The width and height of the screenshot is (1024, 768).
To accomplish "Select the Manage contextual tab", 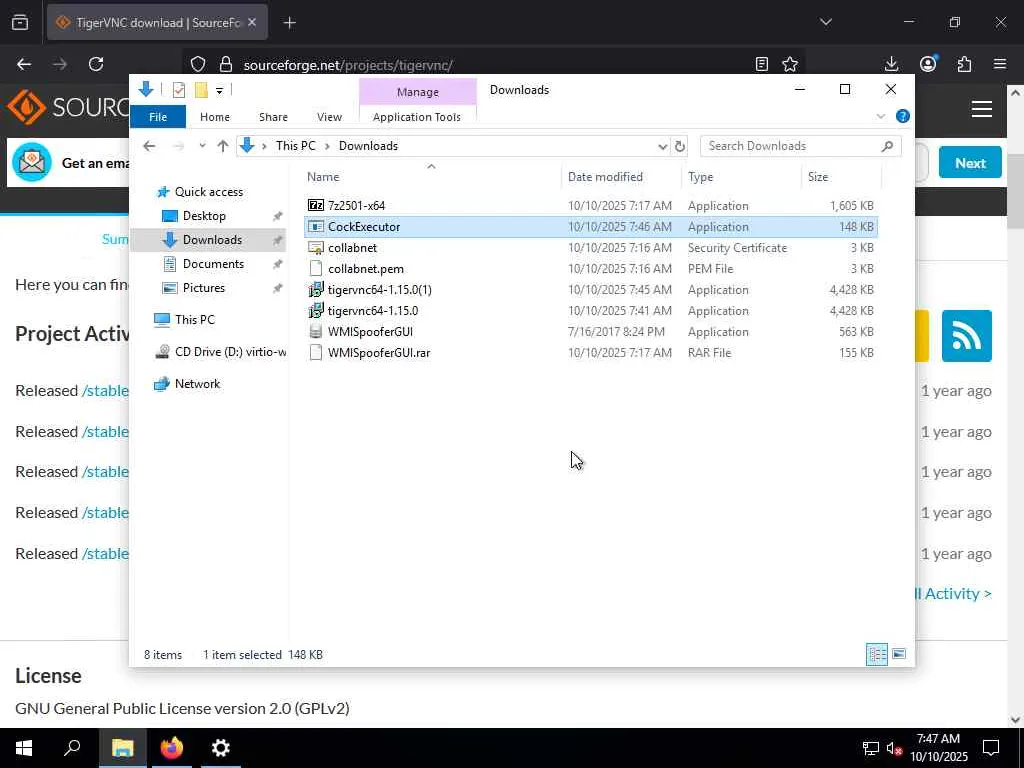I will coord(418,92).
